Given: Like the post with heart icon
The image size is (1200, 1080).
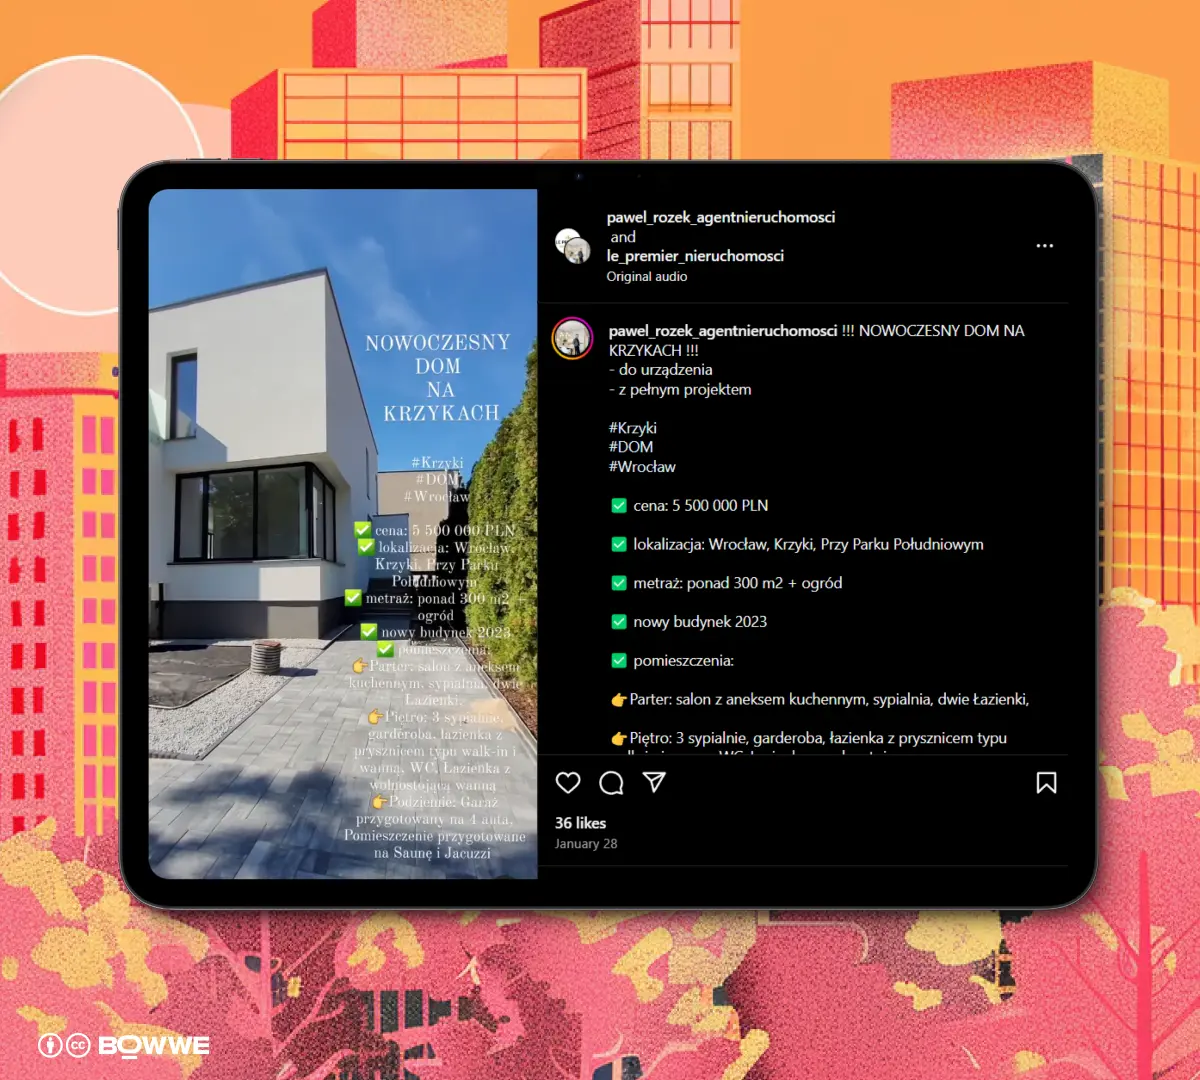Looking at the screenshot, I should (568, 783).
